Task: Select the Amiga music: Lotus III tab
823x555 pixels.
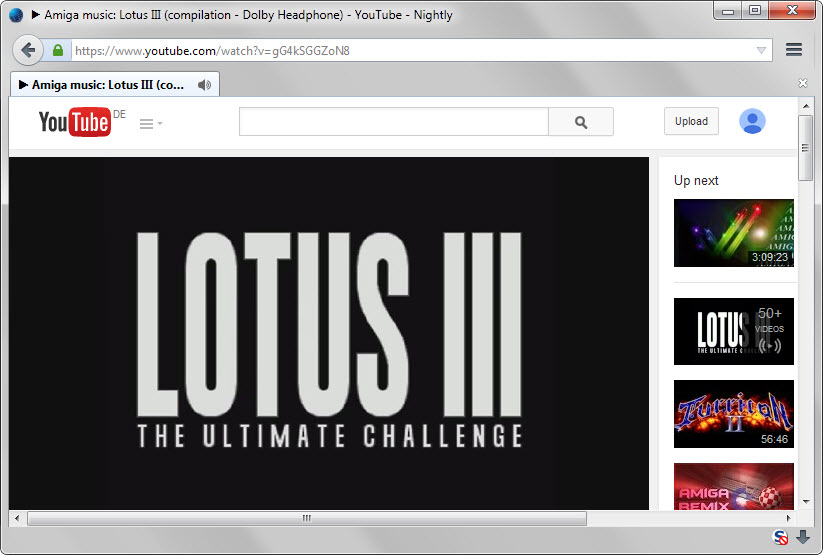Action: [x=114, y=85]
